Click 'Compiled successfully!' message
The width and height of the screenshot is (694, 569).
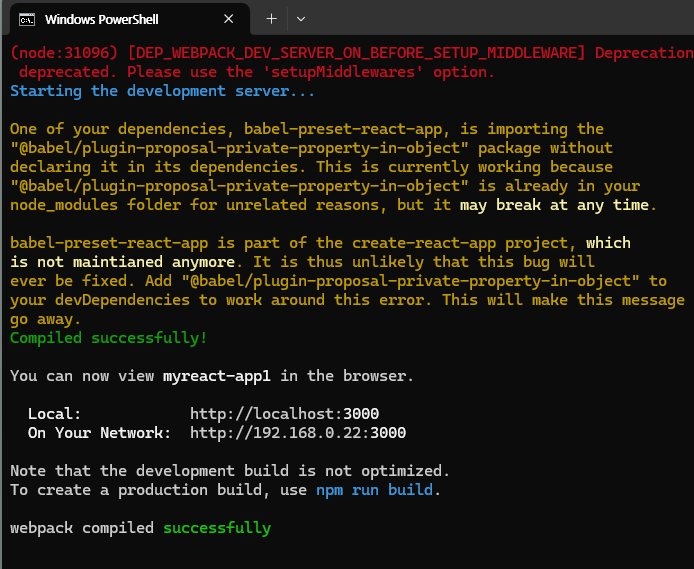pos(109,338)
